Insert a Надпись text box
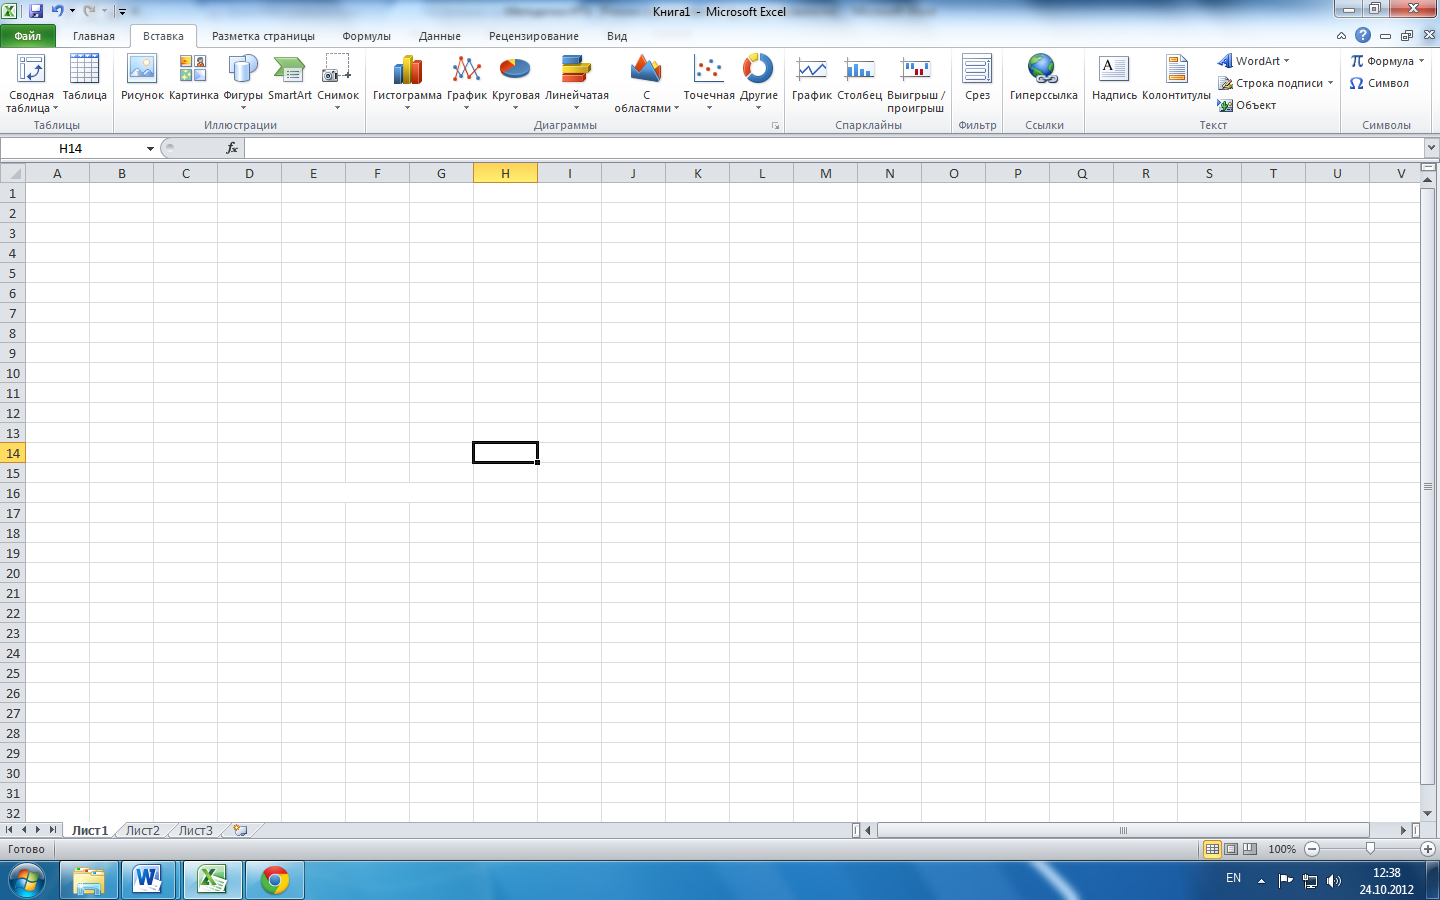The image size is (1440, 900). (1114, 78)
